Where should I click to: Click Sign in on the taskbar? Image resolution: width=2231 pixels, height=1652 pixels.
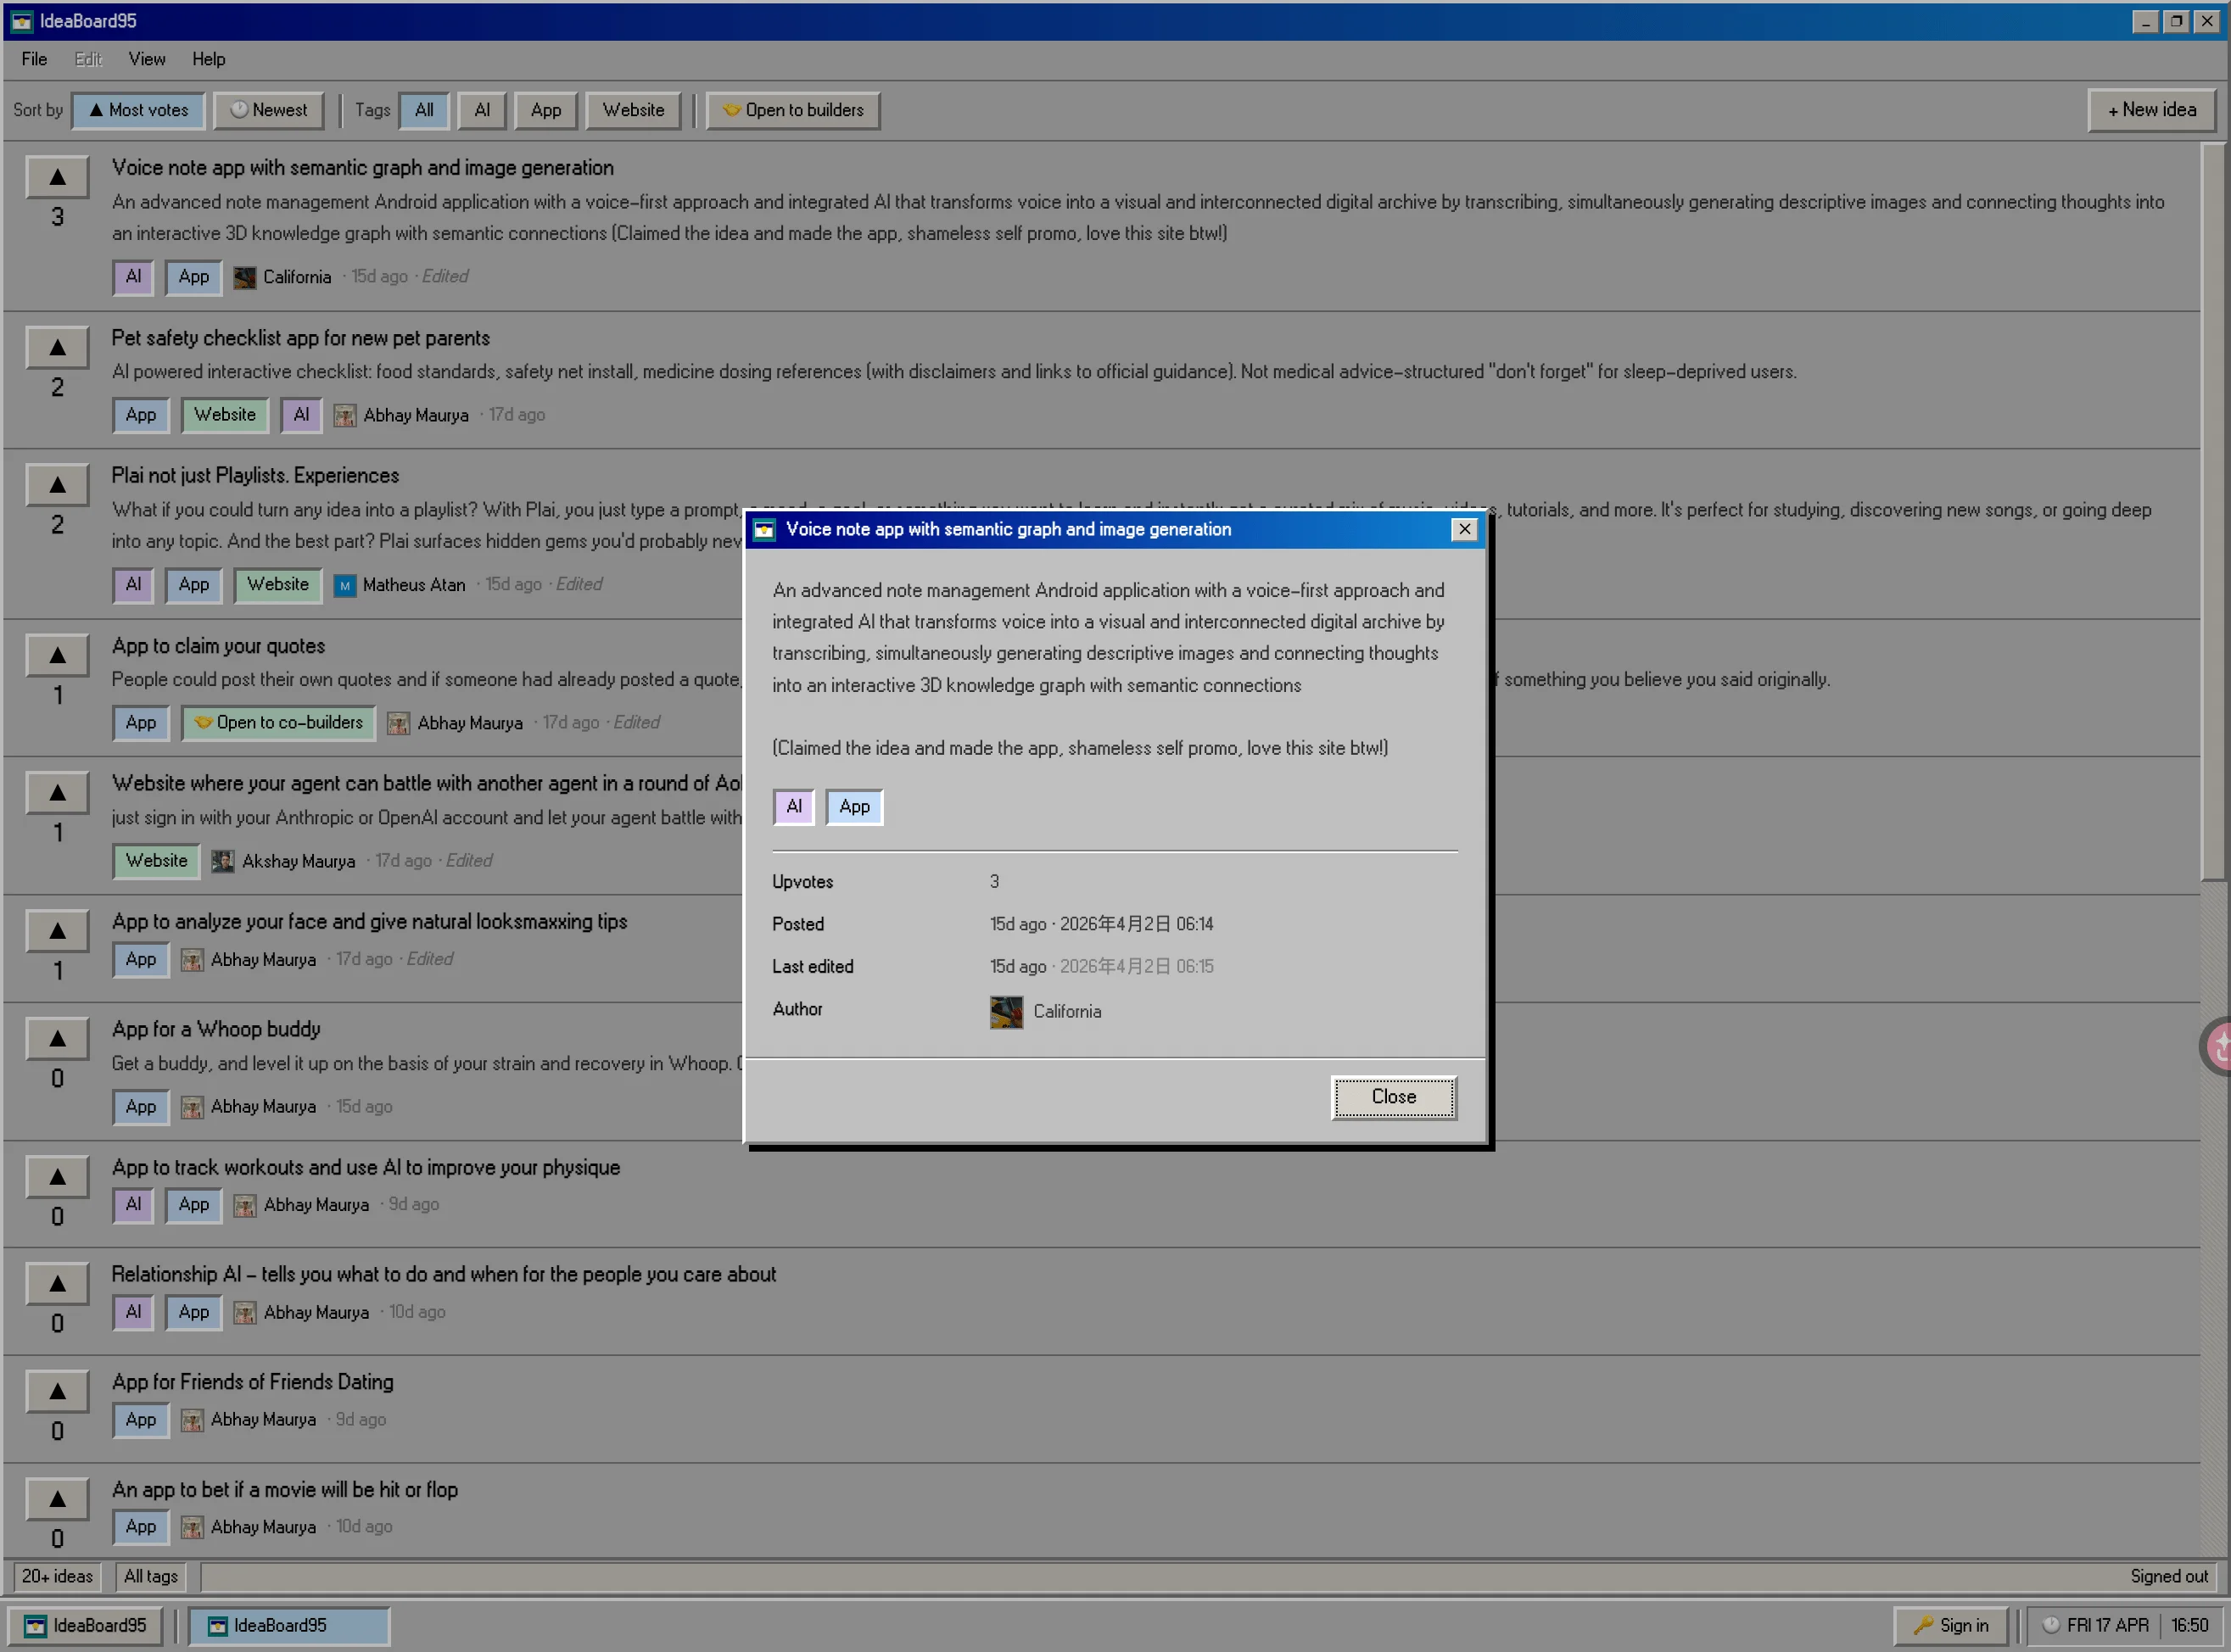point(1950,1625)
